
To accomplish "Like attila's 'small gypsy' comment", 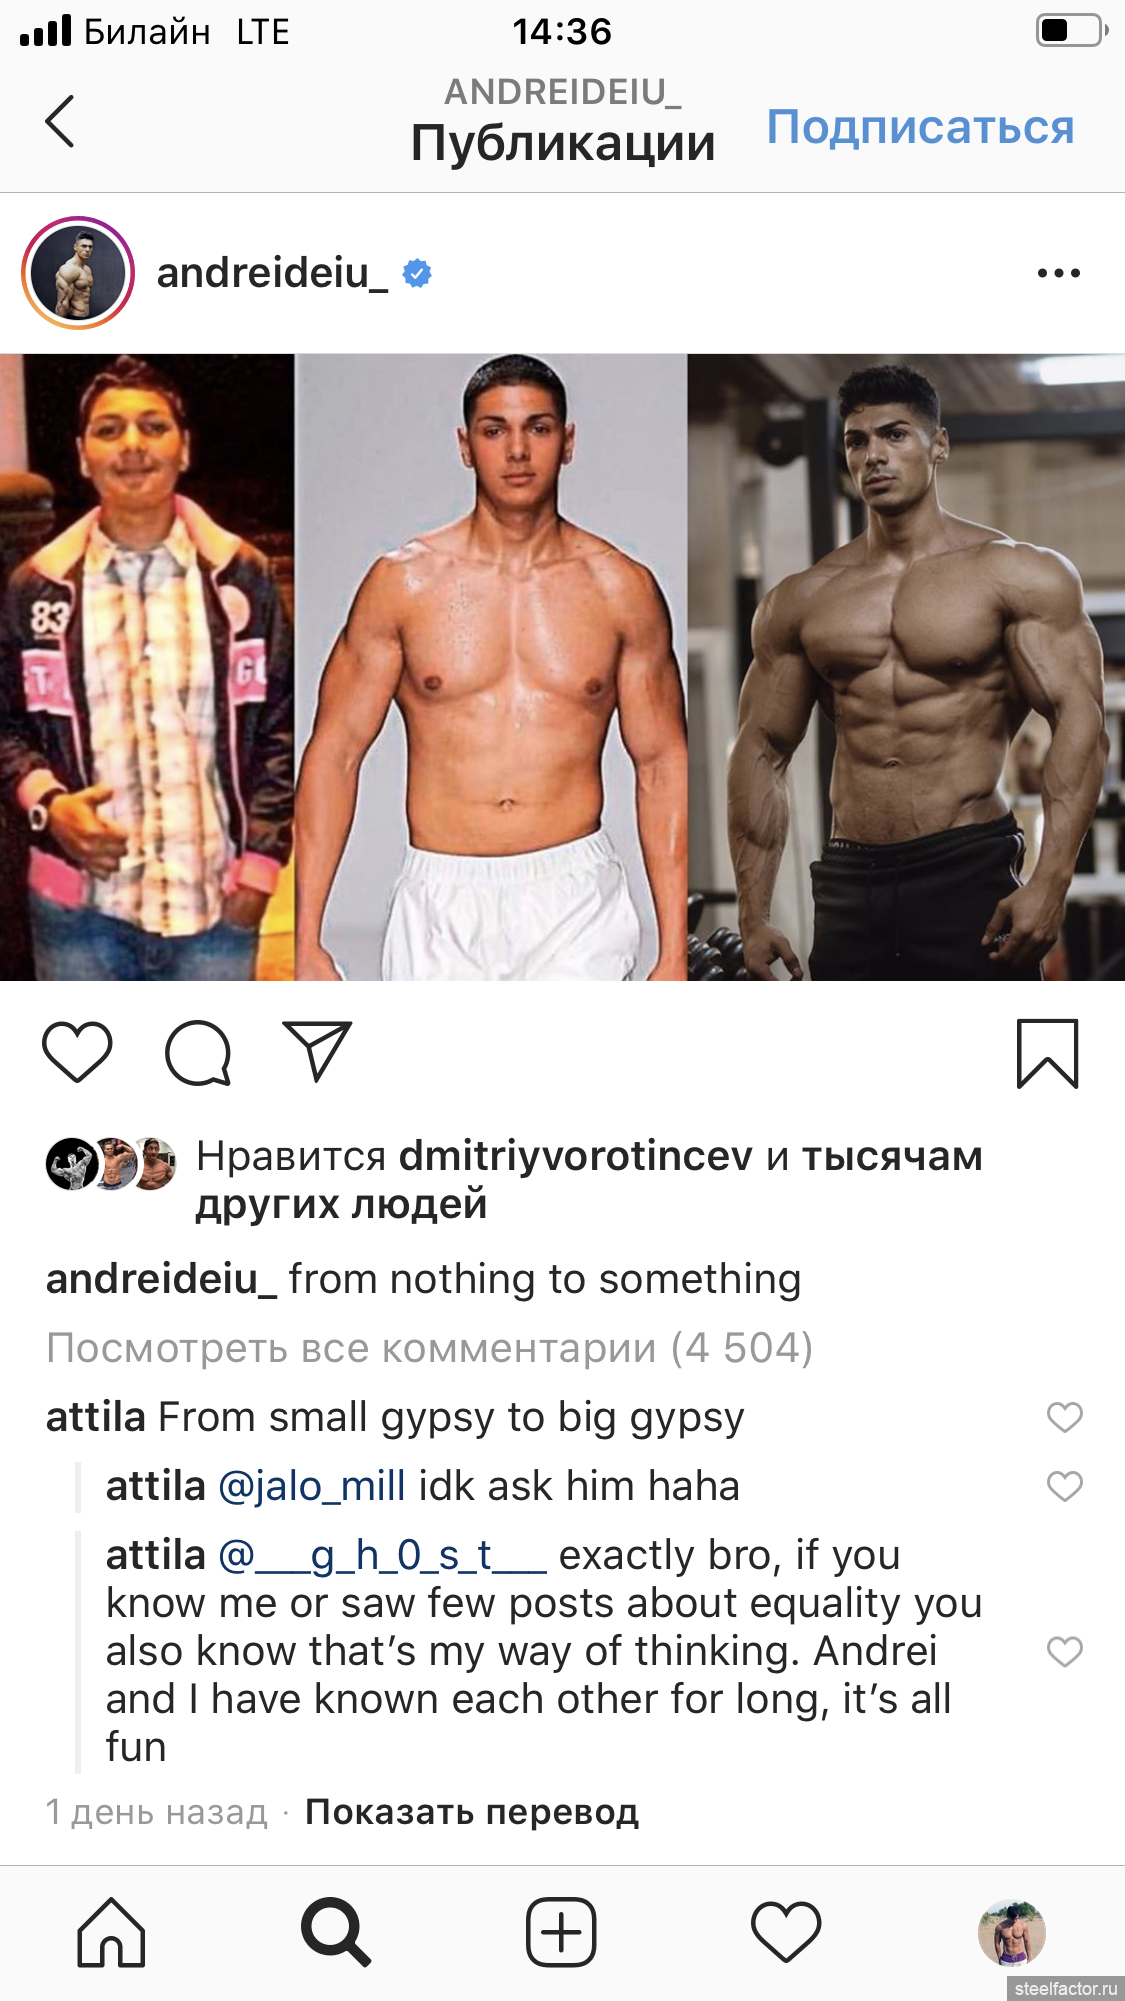I will tap(1064, 1417).
